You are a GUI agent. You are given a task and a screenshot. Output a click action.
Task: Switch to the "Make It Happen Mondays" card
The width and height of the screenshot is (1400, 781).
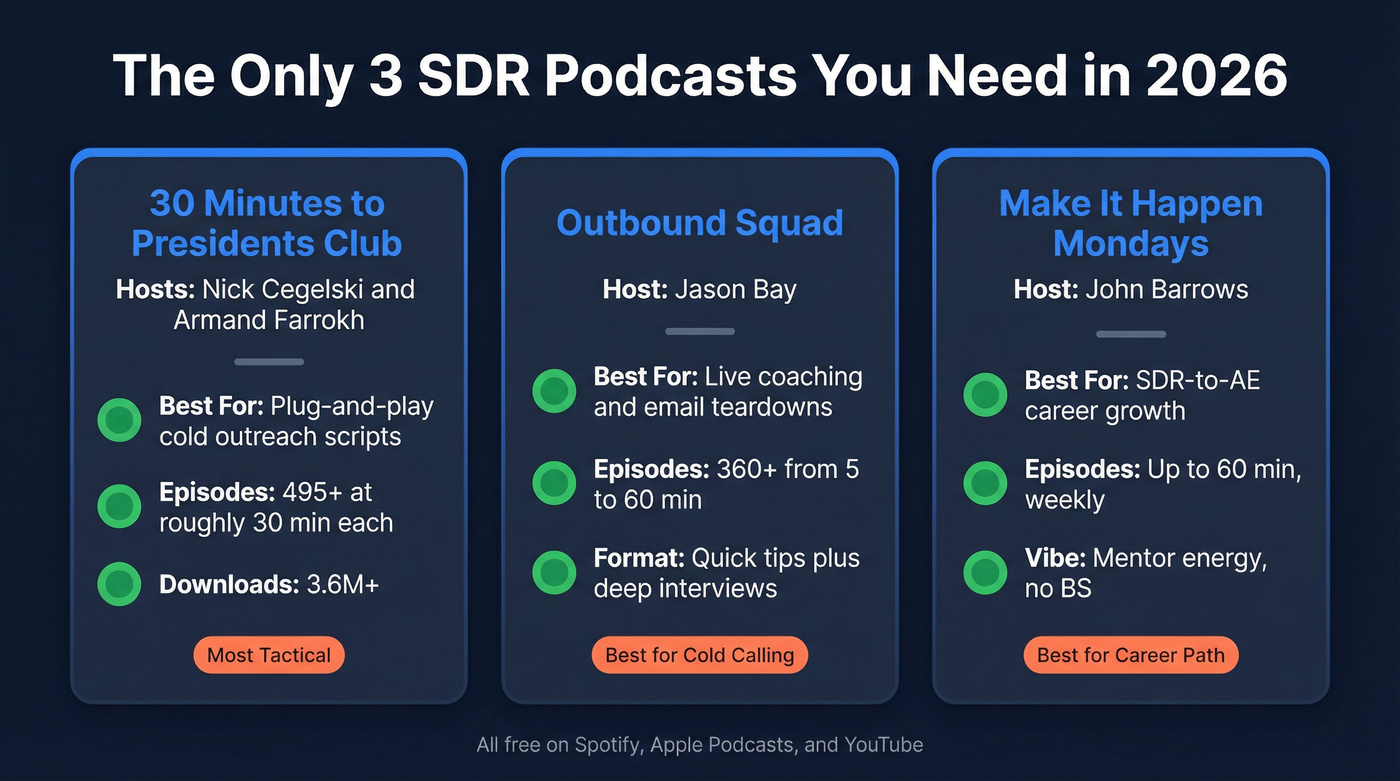click(x=1130, y=223)
